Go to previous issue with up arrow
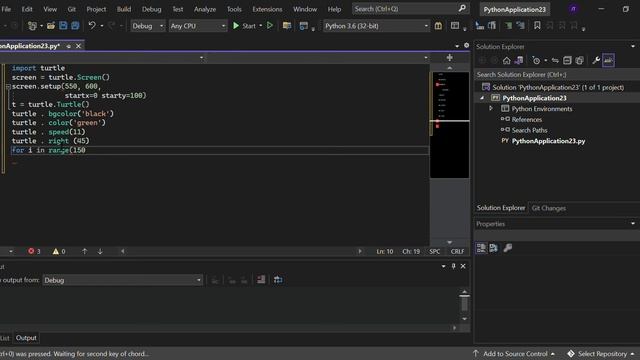 coord(84,251)
